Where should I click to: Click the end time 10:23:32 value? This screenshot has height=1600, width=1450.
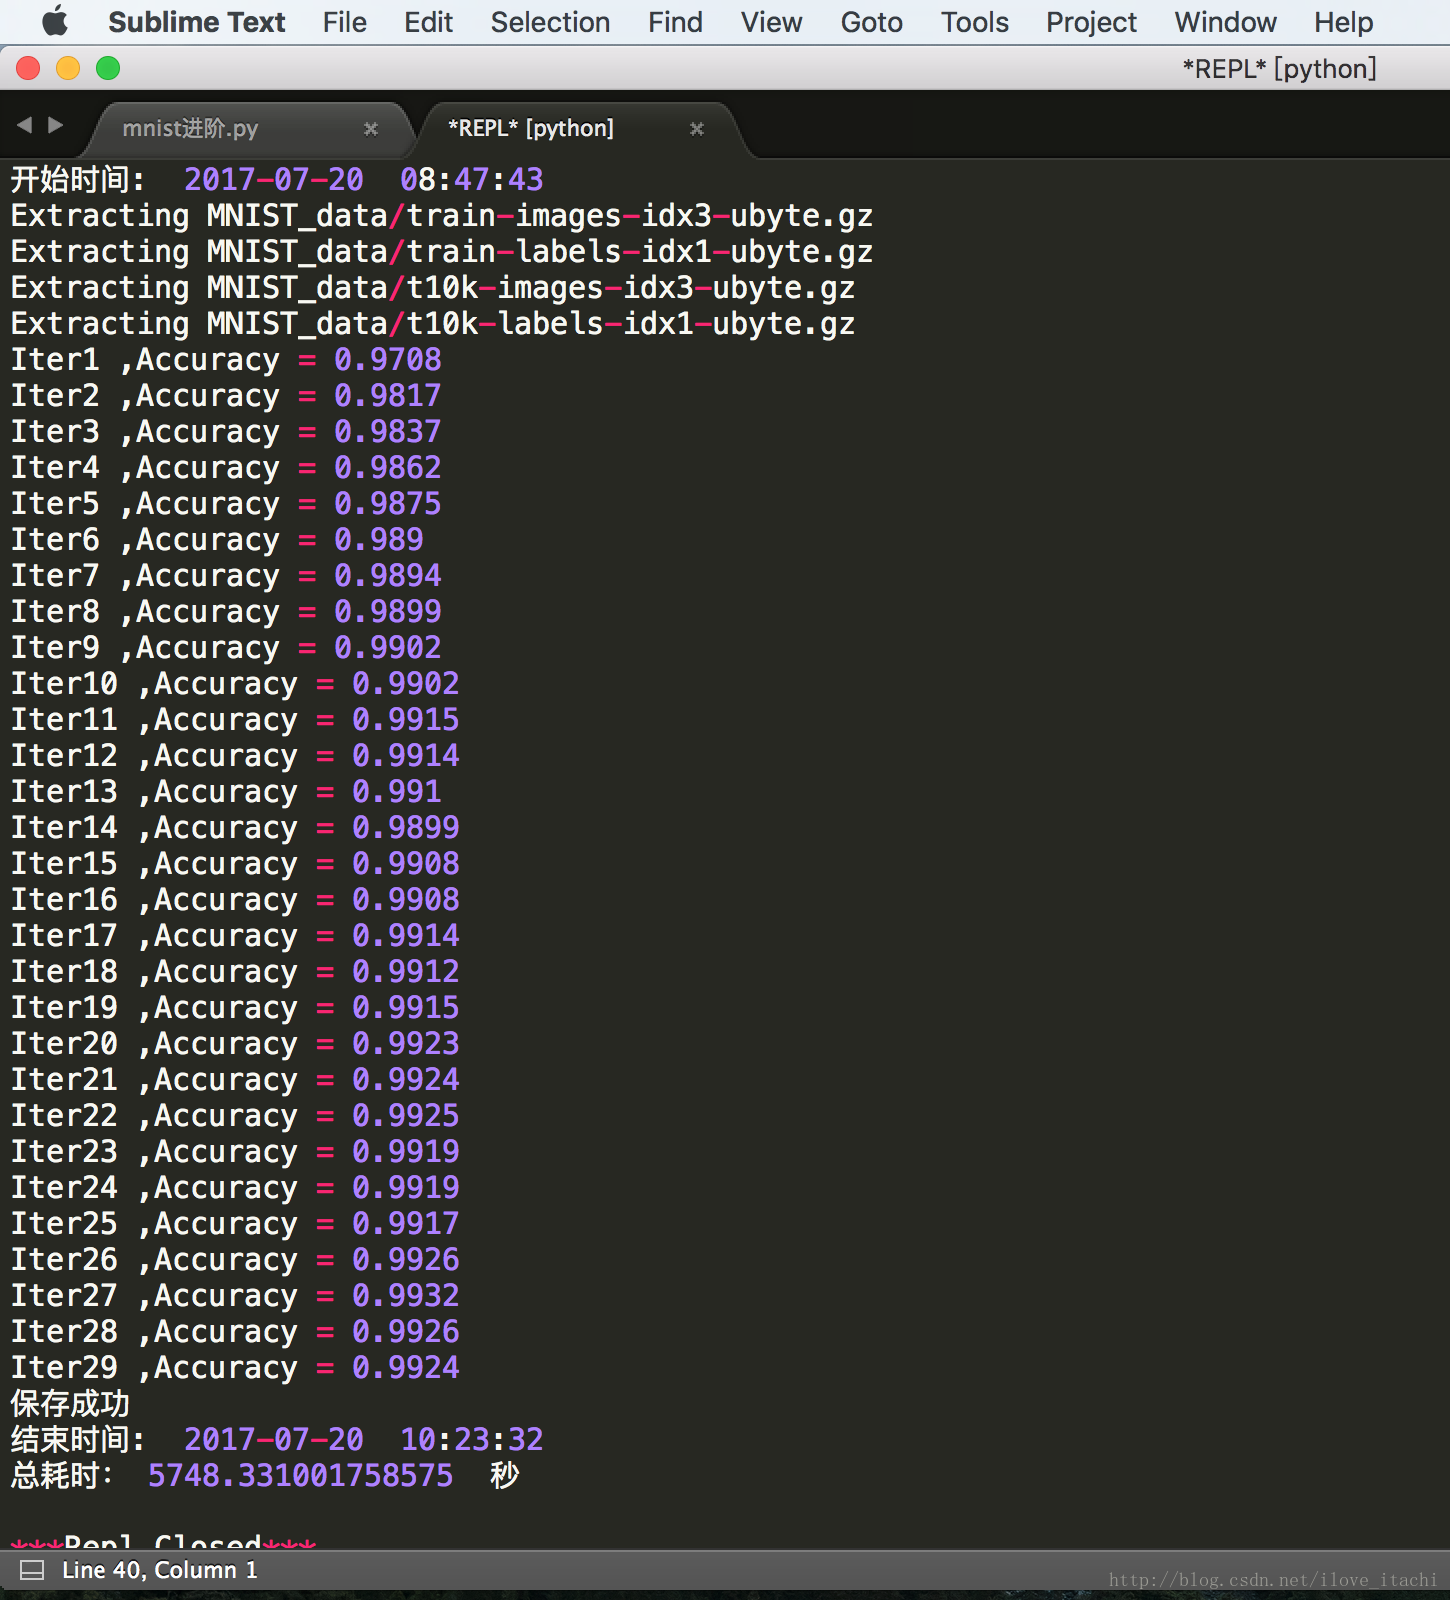472,1440
